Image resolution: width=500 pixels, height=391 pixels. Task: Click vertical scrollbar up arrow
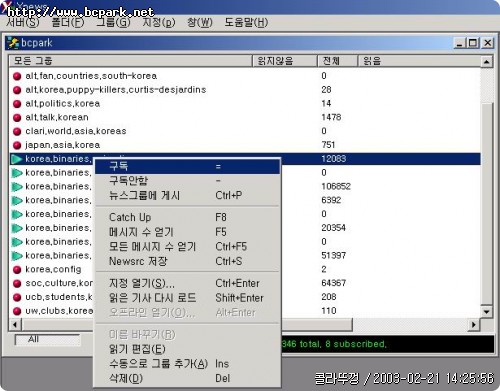487,62
